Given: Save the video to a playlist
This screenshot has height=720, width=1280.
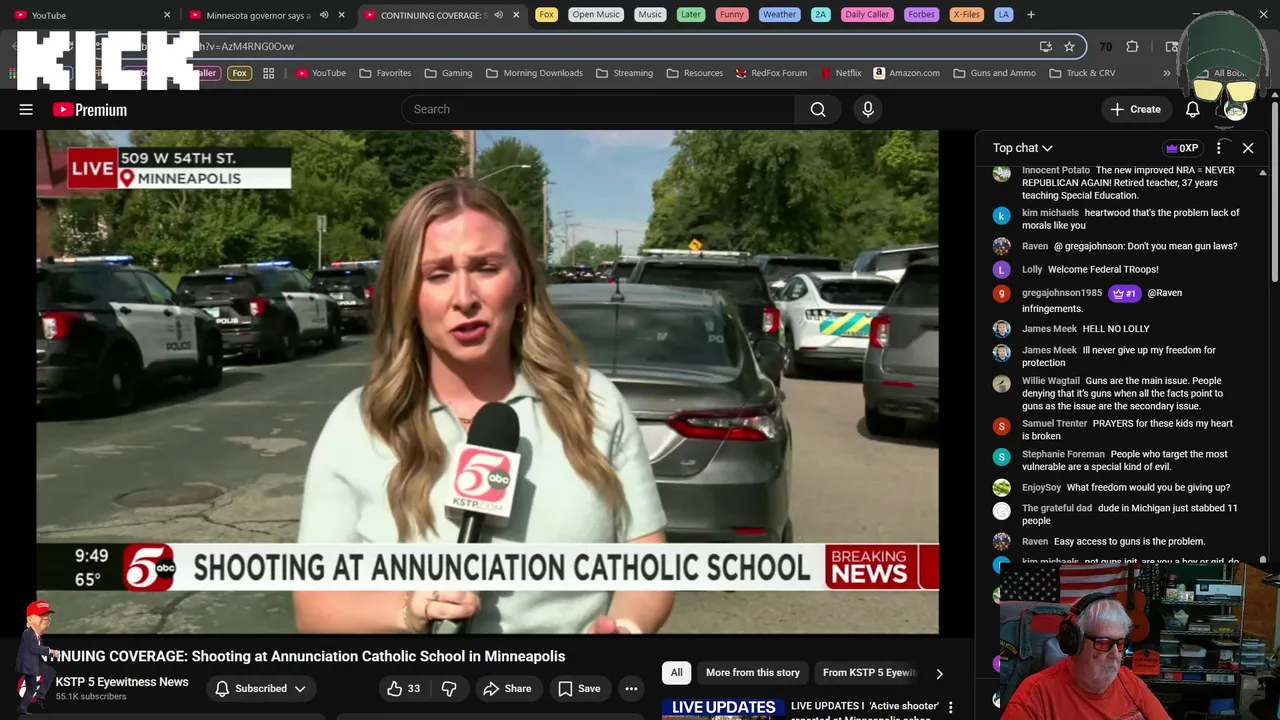Looking at the screenshot, I should 579,688.
